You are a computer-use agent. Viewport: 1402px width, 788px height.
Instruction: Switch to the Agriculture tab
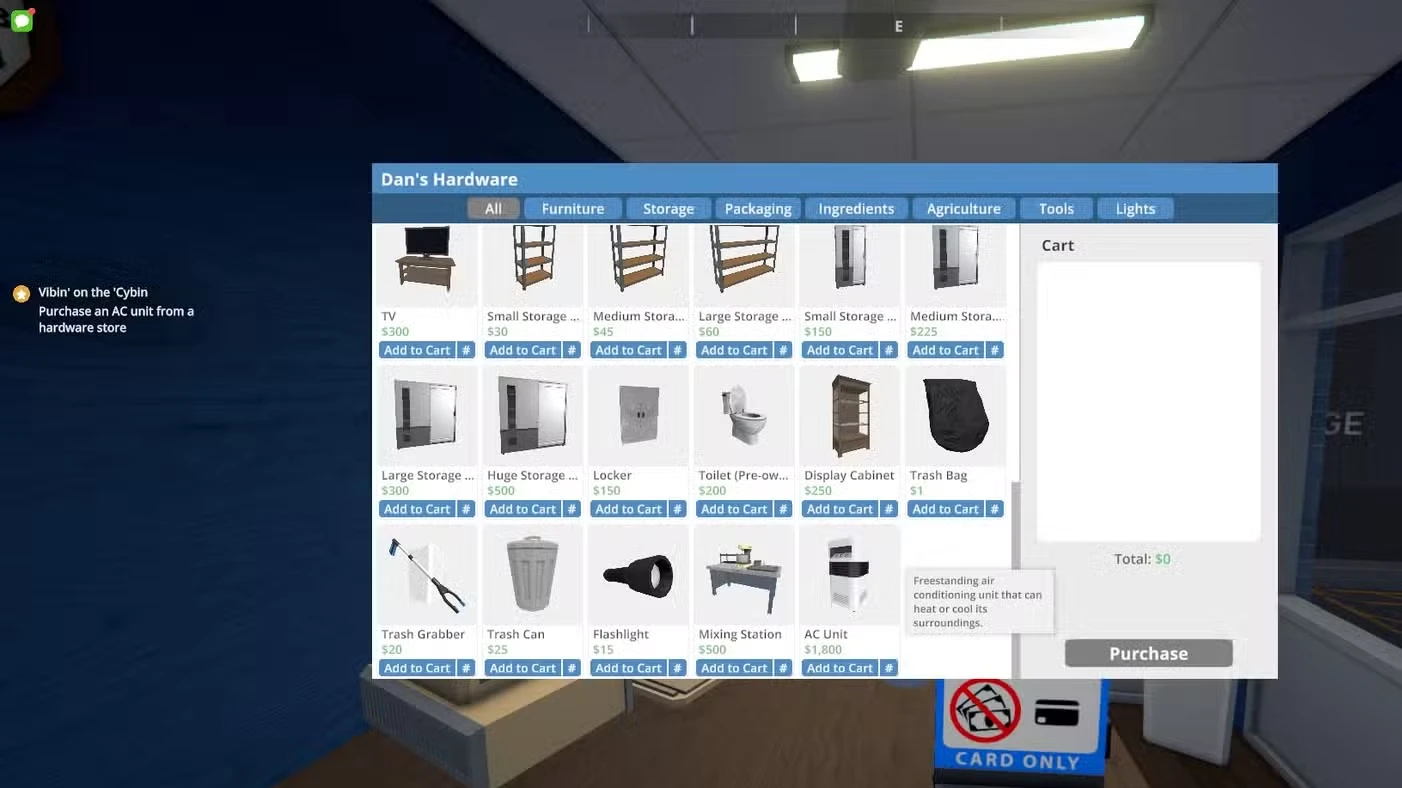pos(963,208)
